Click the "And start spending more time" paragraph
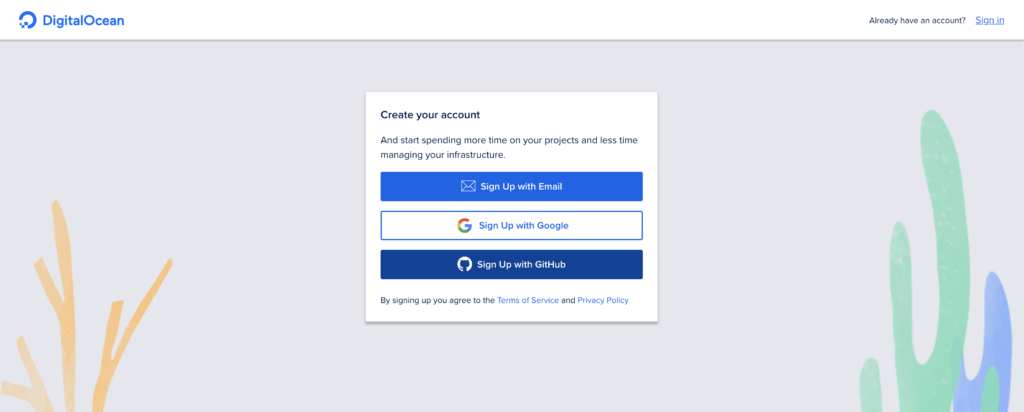Viewport: 1024px width, 412px height. [509, 148]
